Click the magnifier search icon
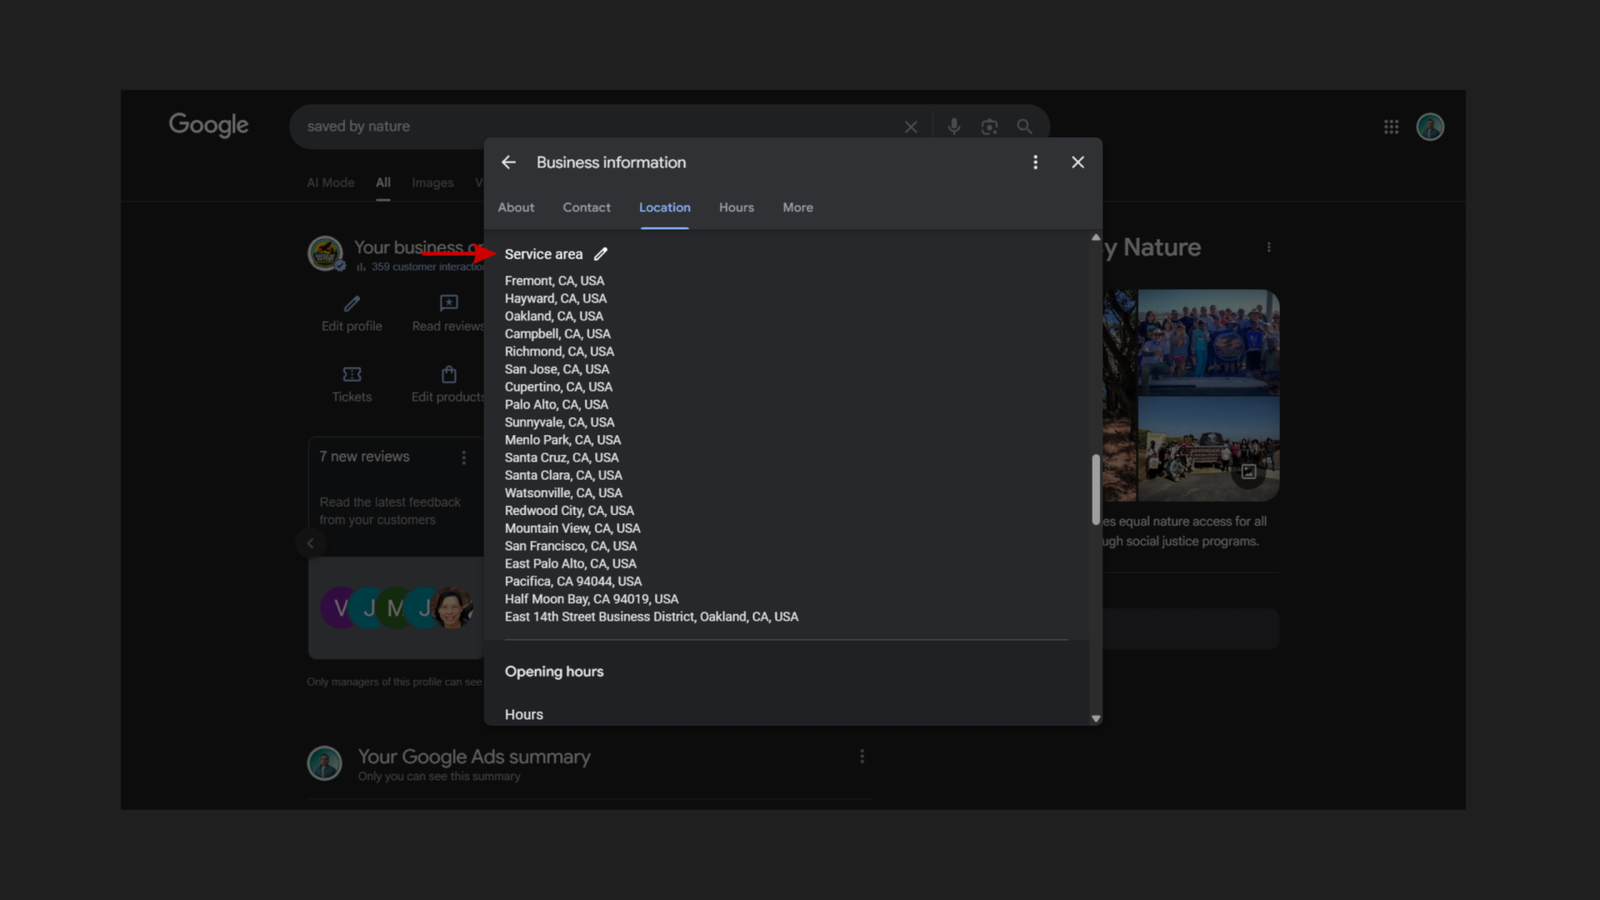 click(x=1024, y=127)
